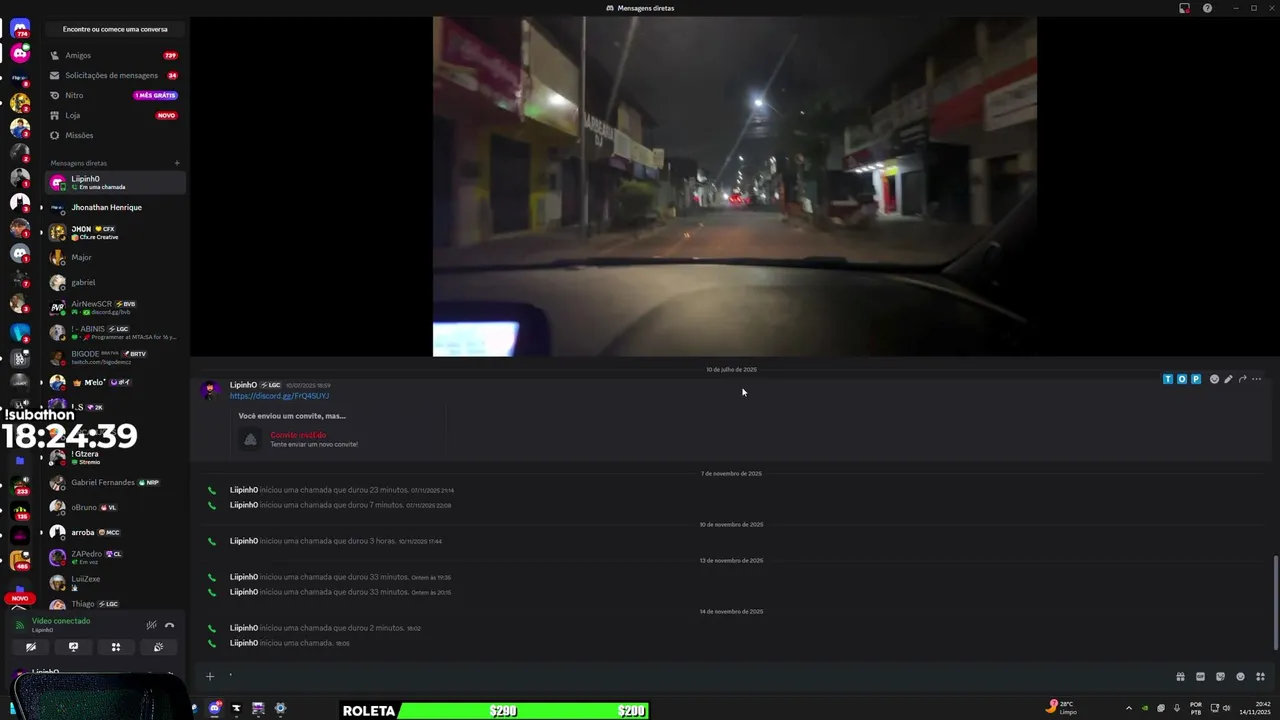Image resolution: width=1280 pixels, height=720 pixels.
Task: Open Gabriel Fernandes direct message
Action: (115, 482)
